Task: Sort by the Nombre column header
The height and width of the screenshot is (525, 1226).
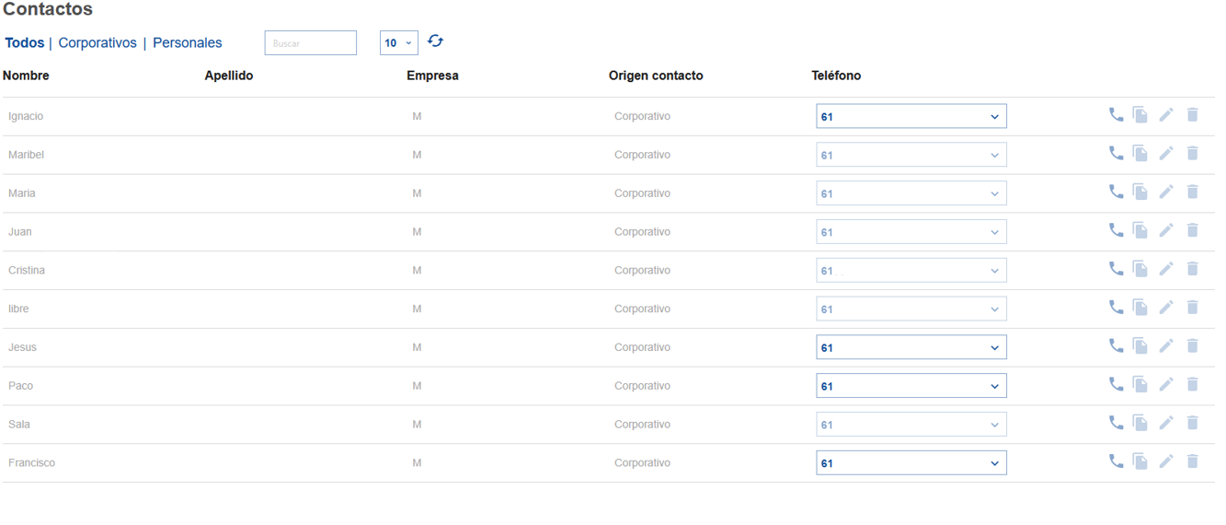Action: coord(26,76)
